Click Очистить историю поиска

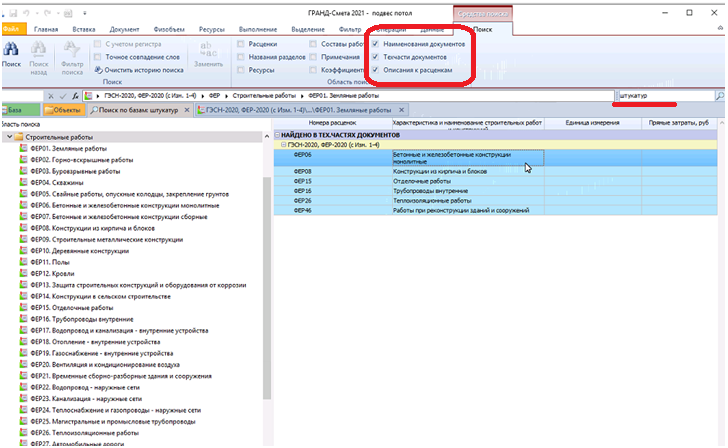click(x=139, y=70)
